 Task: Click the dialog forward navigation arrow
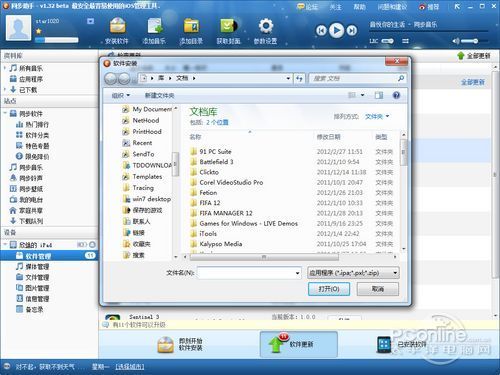click(x=124, y=79)
